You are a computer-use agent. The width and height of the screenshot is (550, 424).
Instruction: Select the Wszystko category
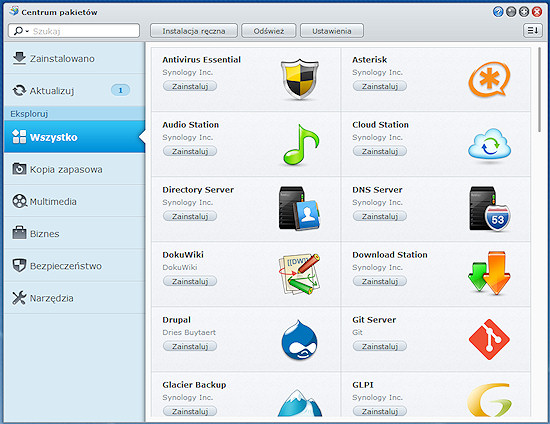74,137
